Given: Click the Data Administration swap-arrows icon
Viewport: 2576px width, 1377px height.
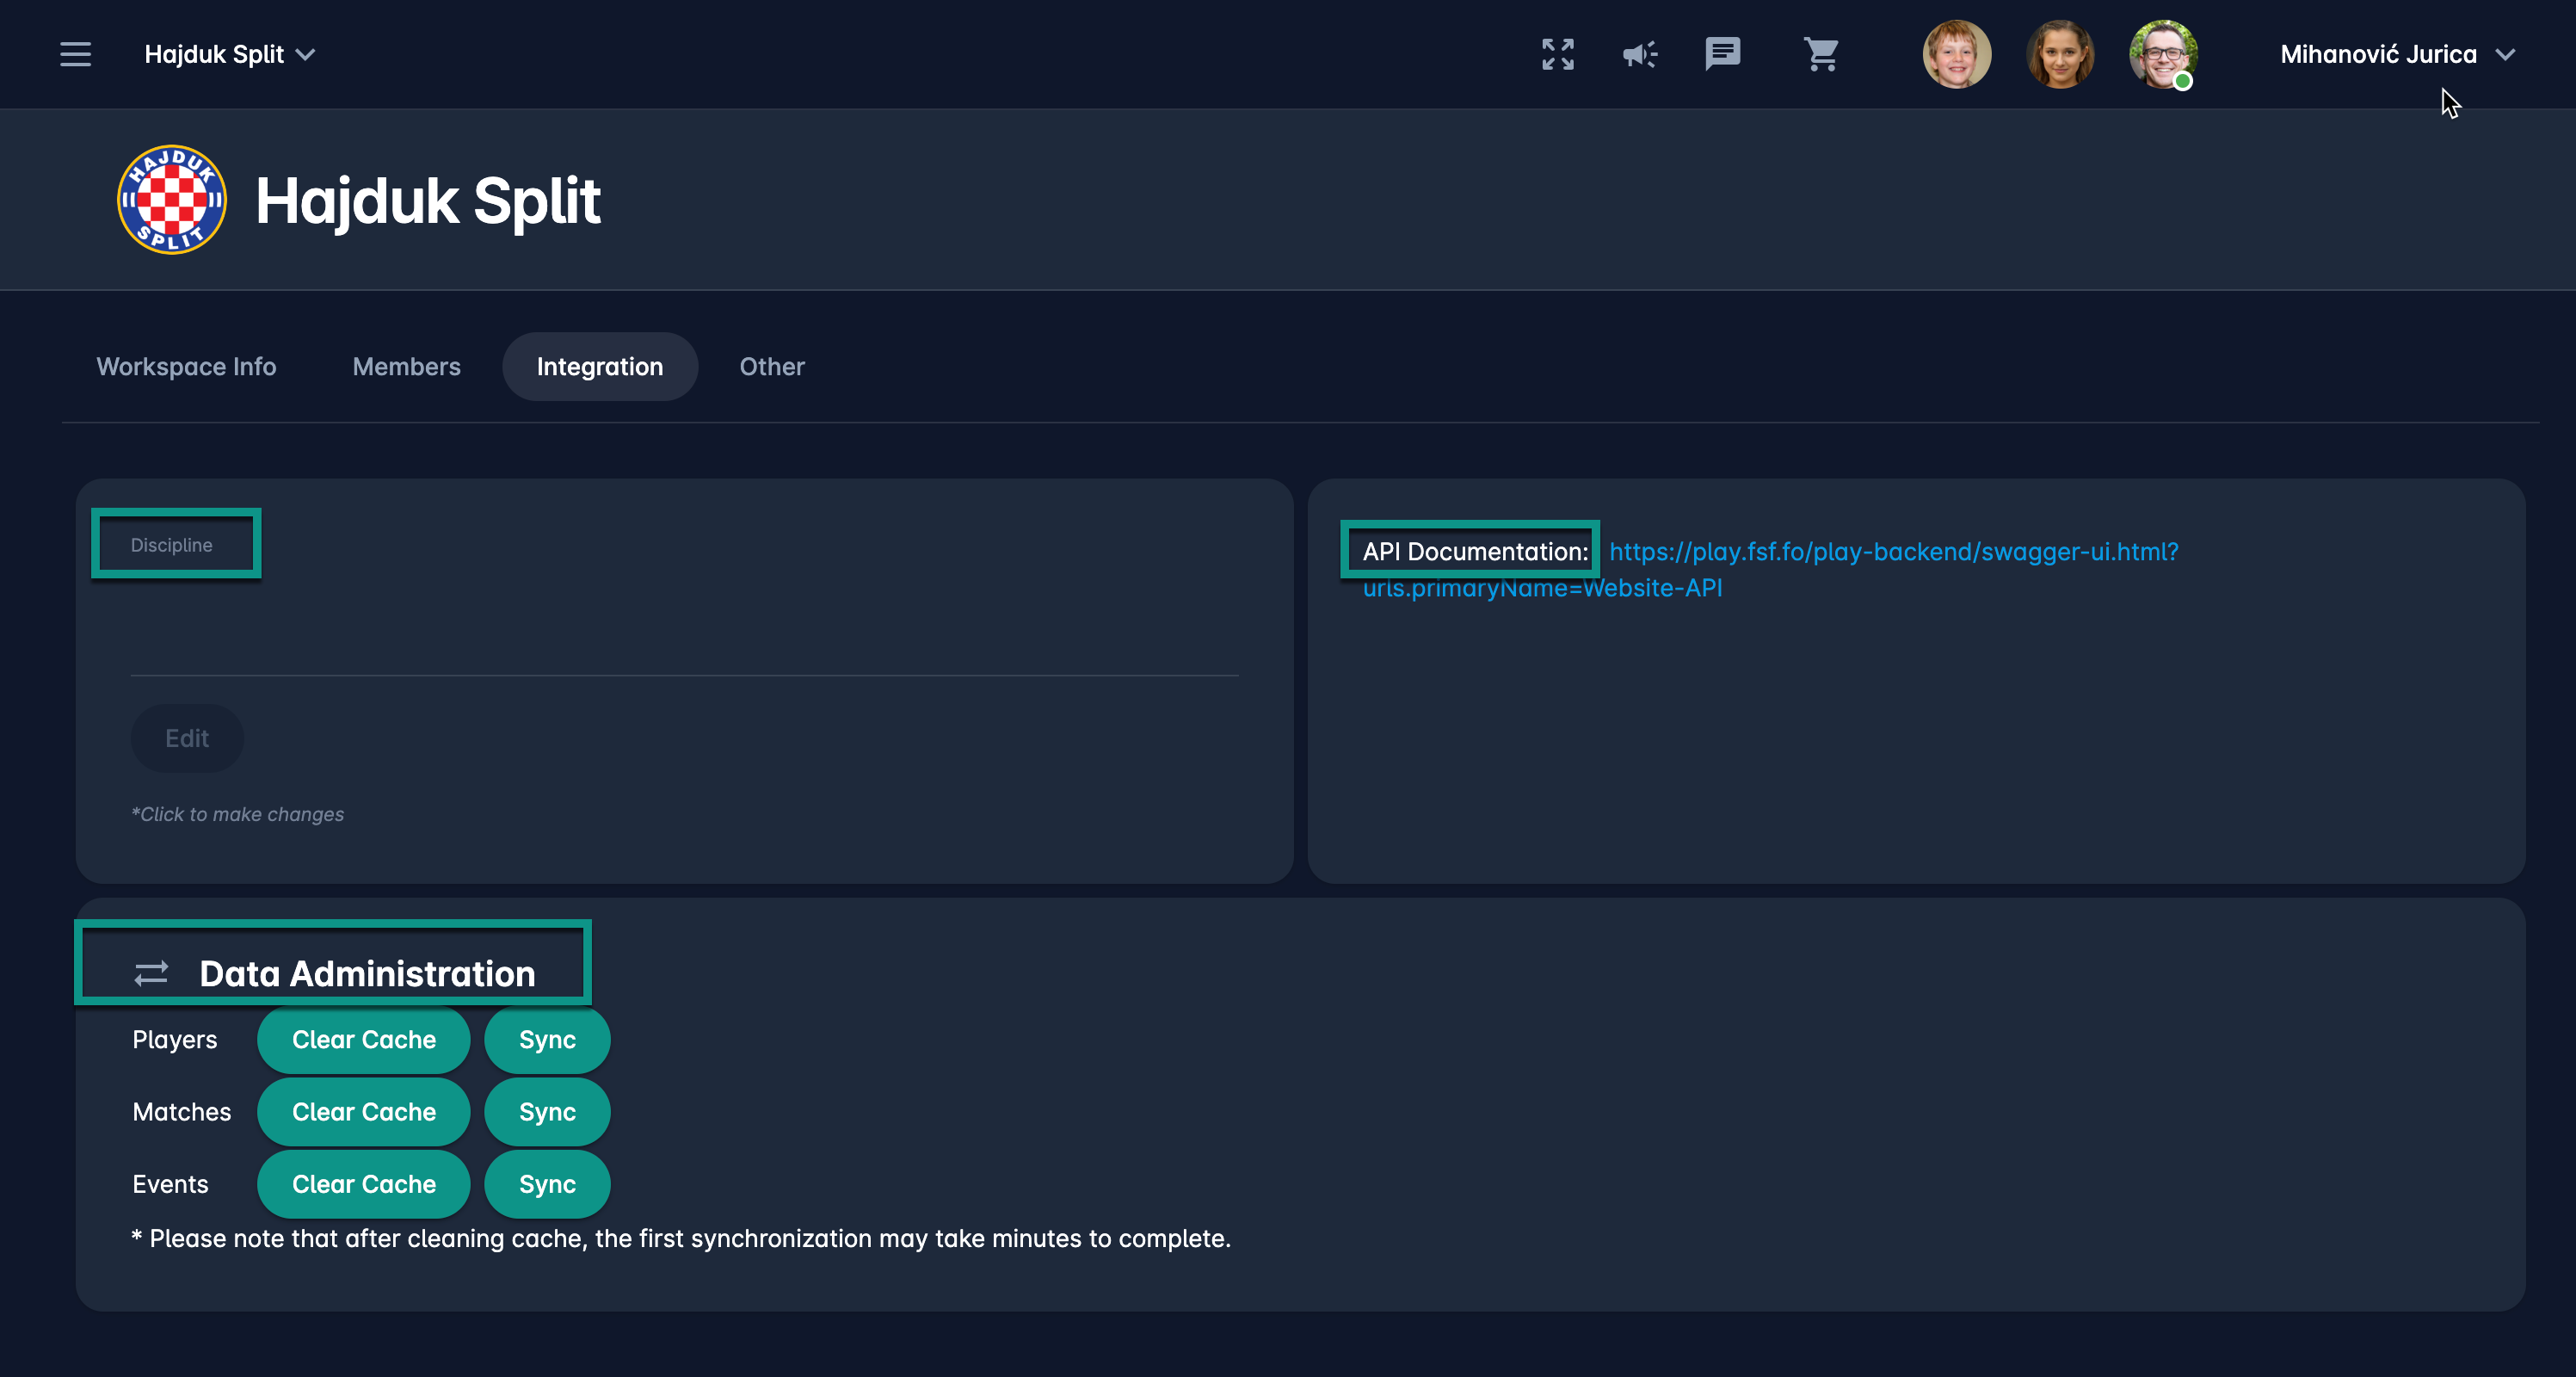Looking at the screenshot, I should click(151, 973).
